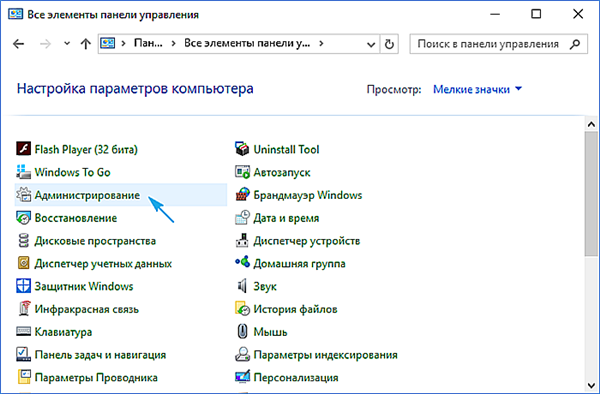
Task: Open the Панель задач и навигация link
Action: [100, 355]
